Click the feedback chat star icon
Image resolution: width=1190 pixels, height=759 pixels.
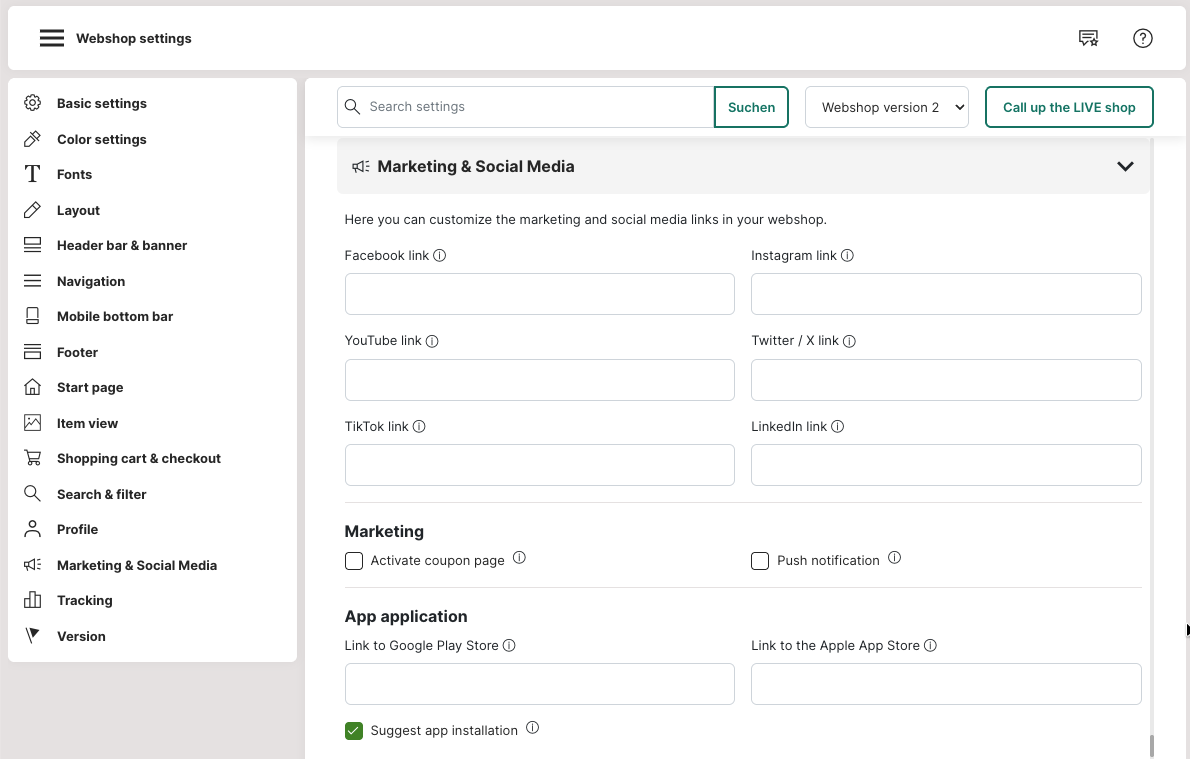1088,38
